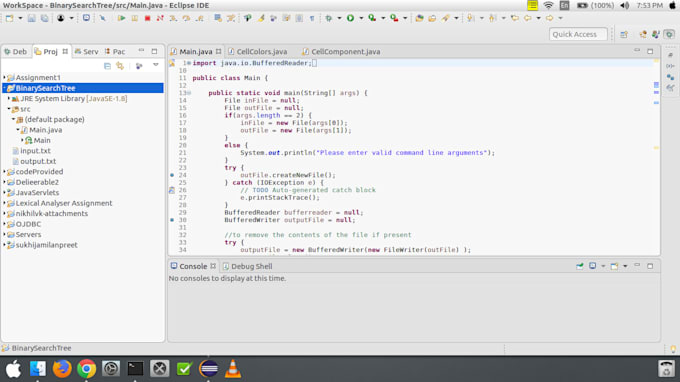Click the Step Return icon
This screenshot has width=680, height=382.
tap(199, 18)
